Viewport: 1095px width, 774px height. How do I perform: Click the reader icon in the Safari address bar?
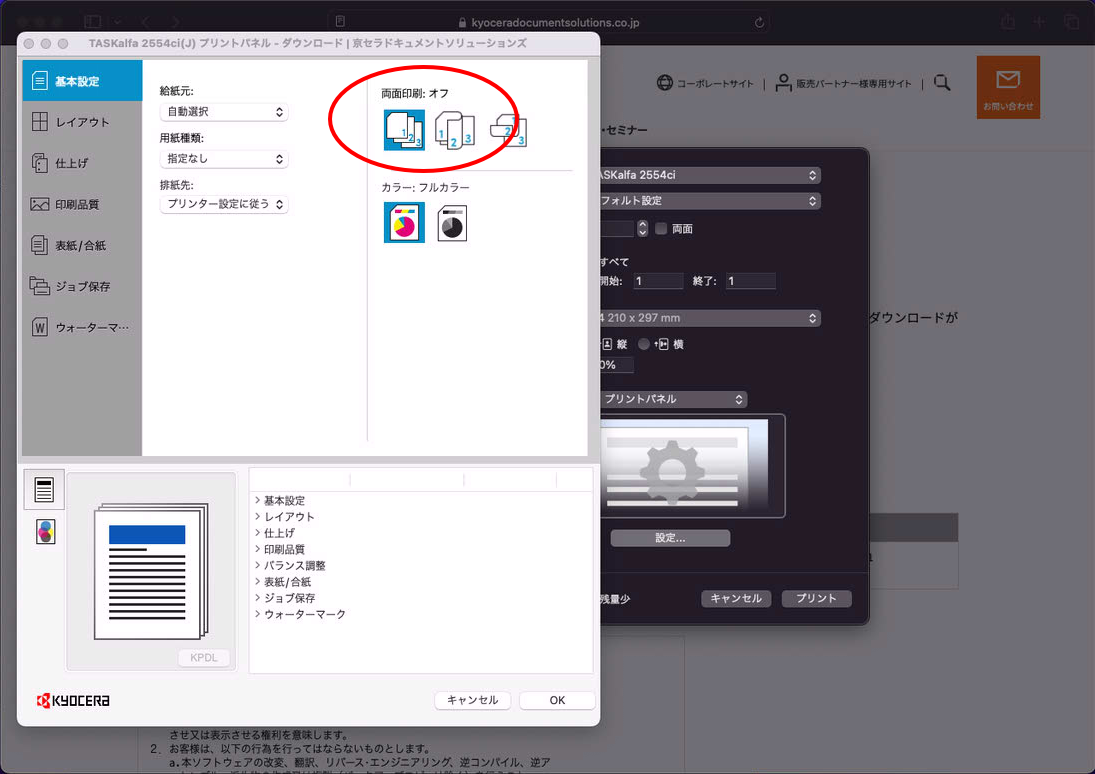(340, 22)
